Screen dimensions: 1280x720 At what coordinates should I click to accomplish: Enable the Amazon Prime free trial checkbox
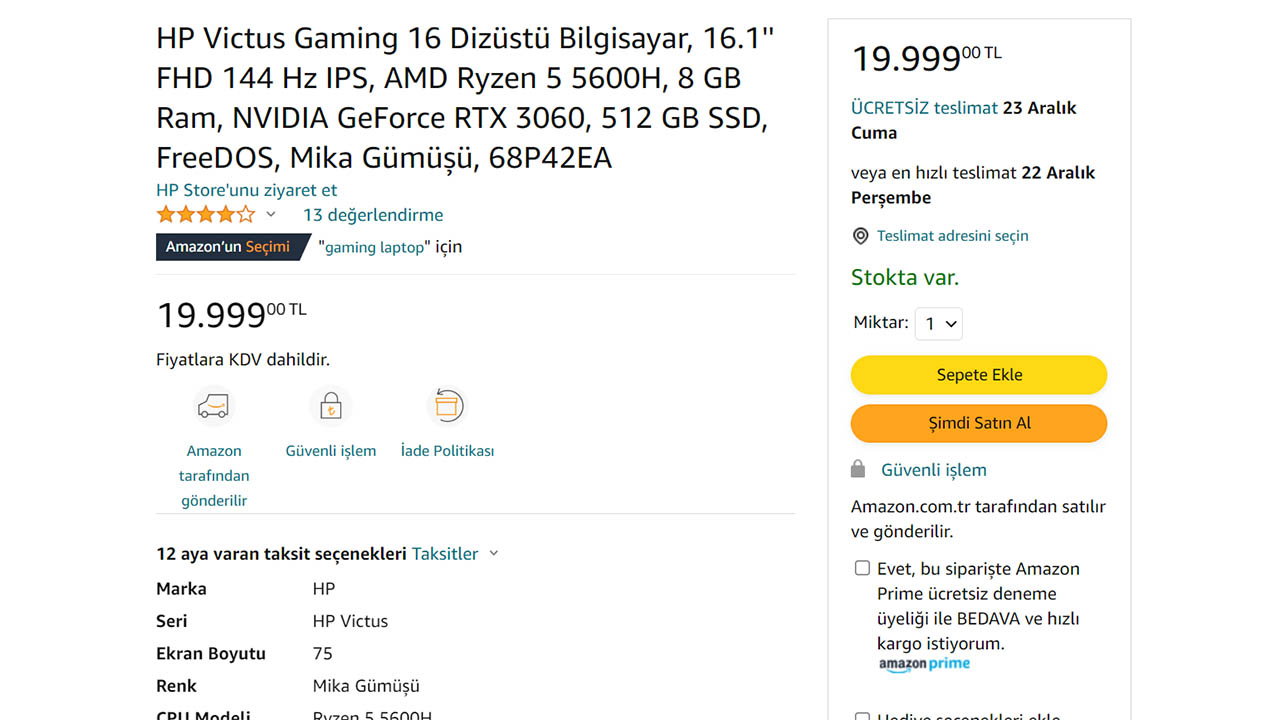[862, 567]
